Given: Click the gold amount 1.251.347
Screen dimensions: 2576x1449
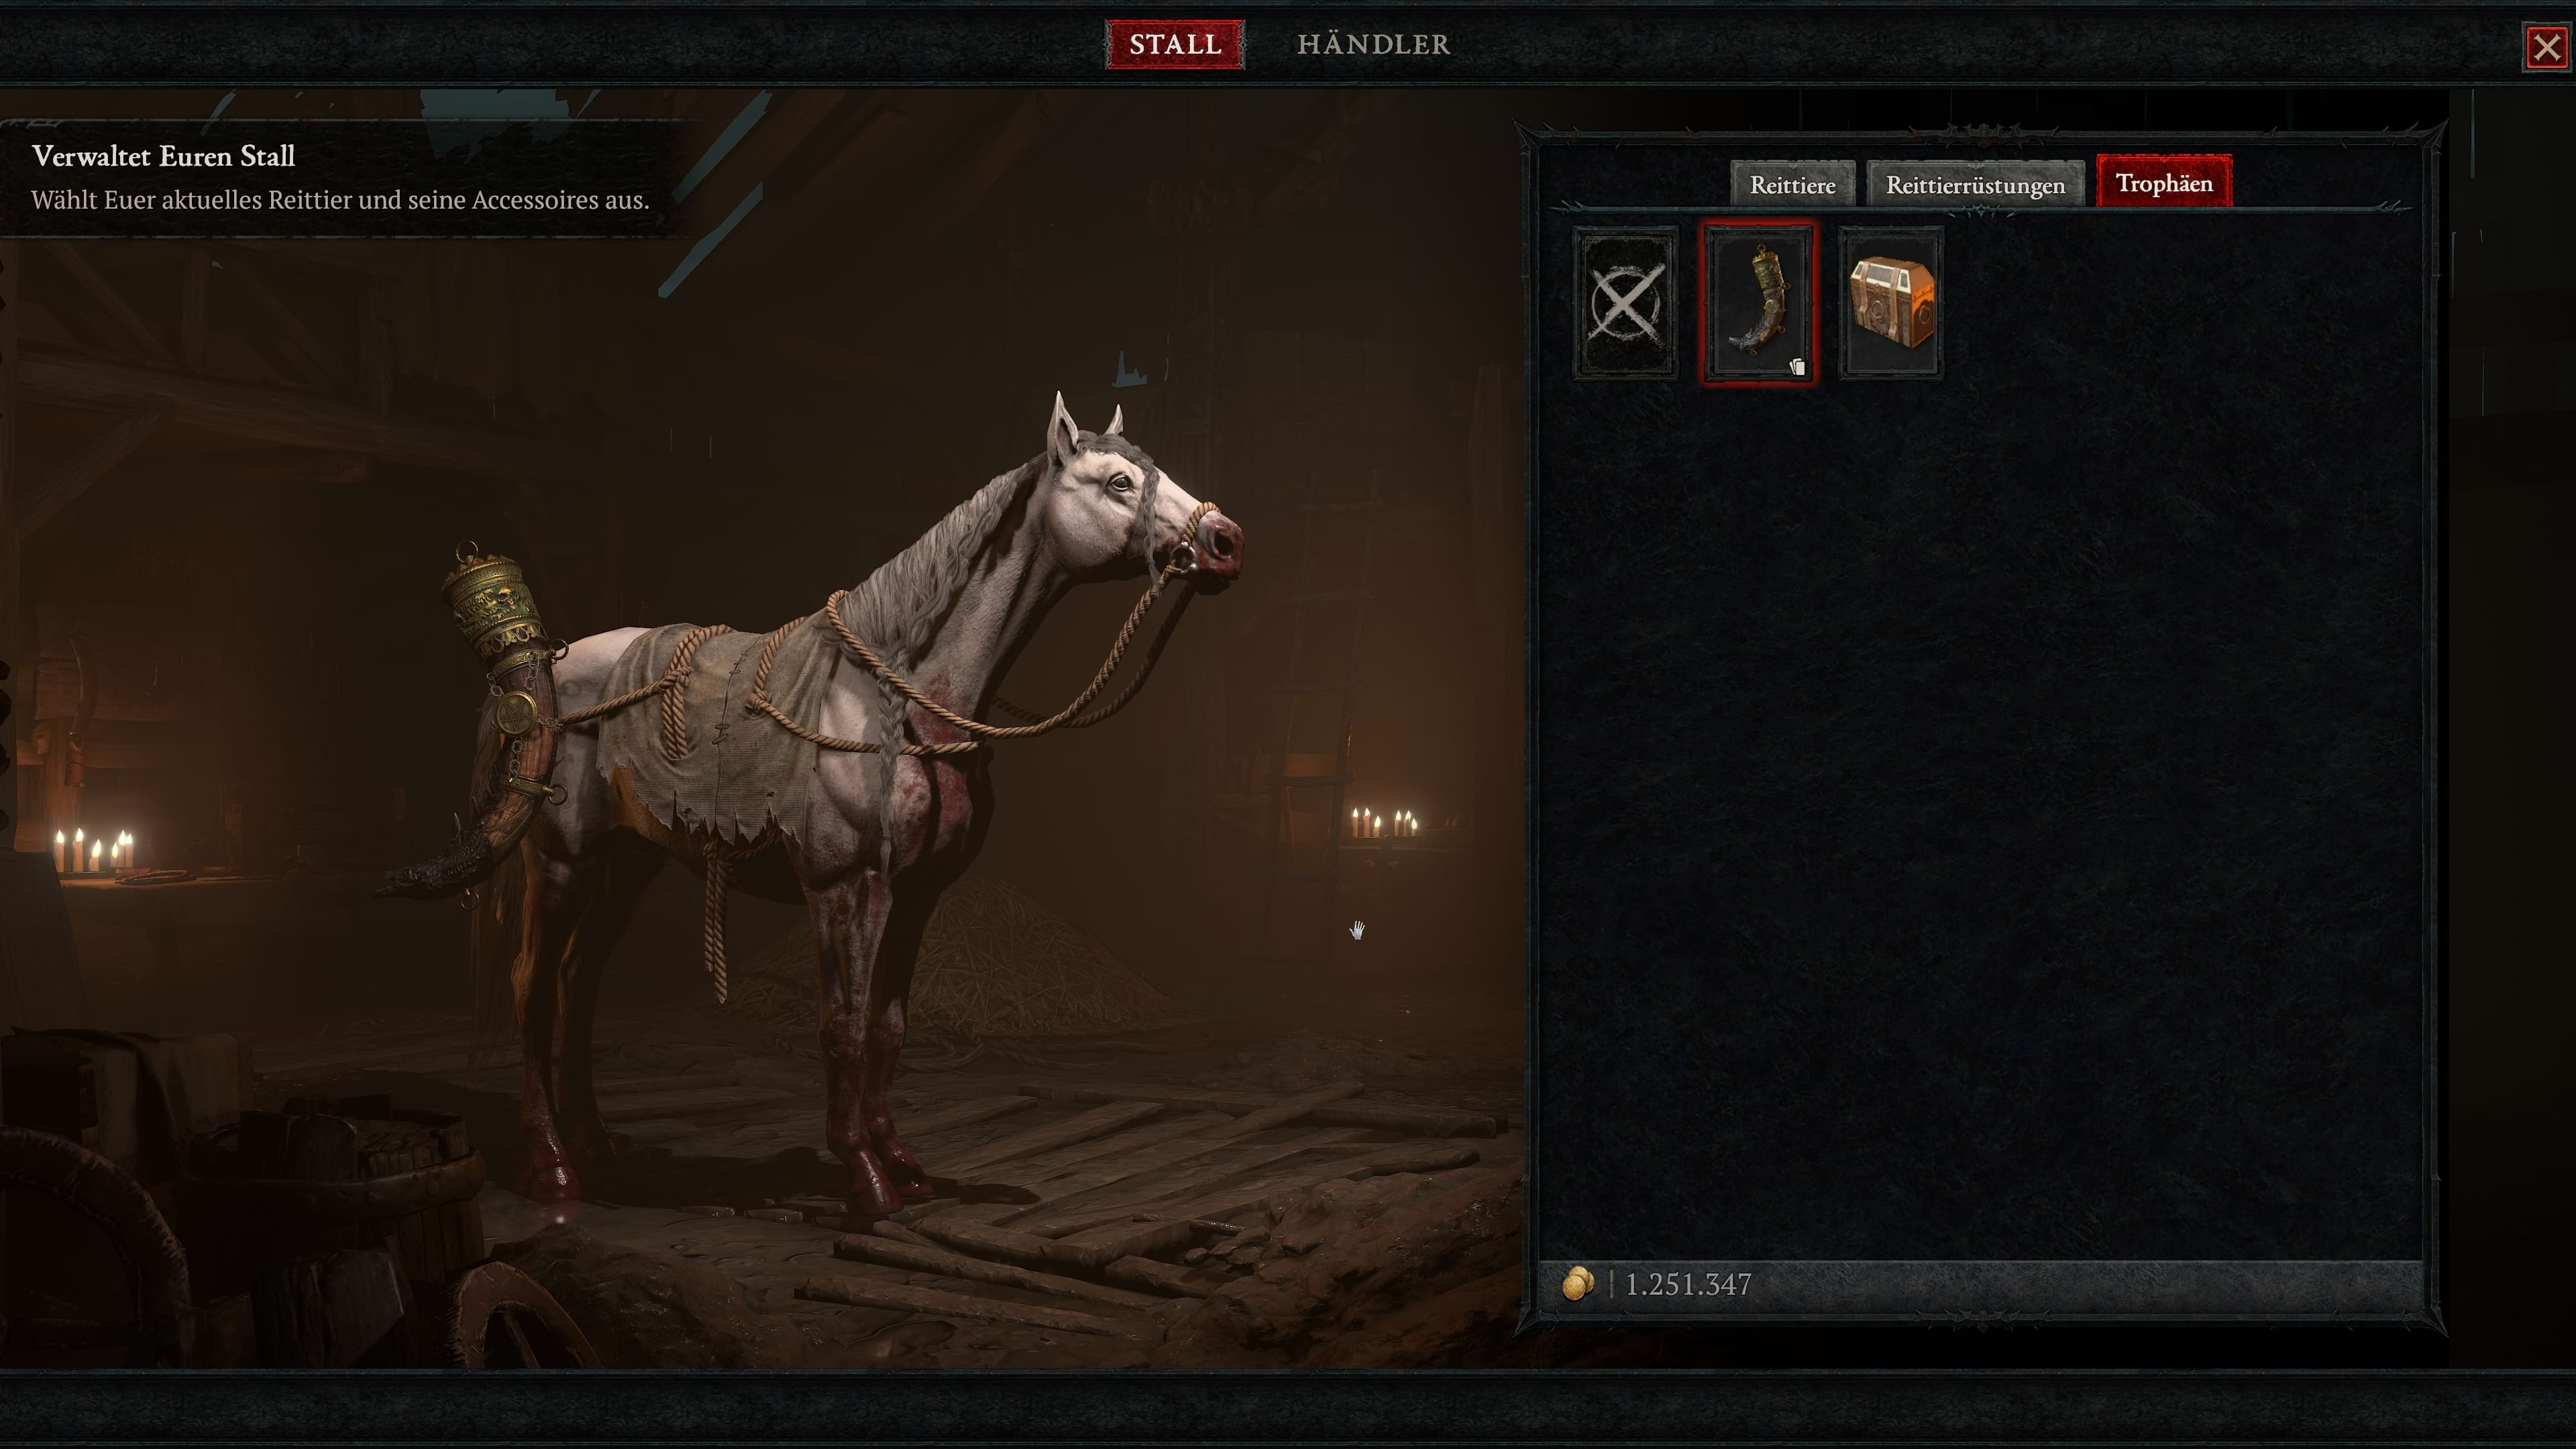Looking at the screenshot, I should click(x=1688, y=1284).
